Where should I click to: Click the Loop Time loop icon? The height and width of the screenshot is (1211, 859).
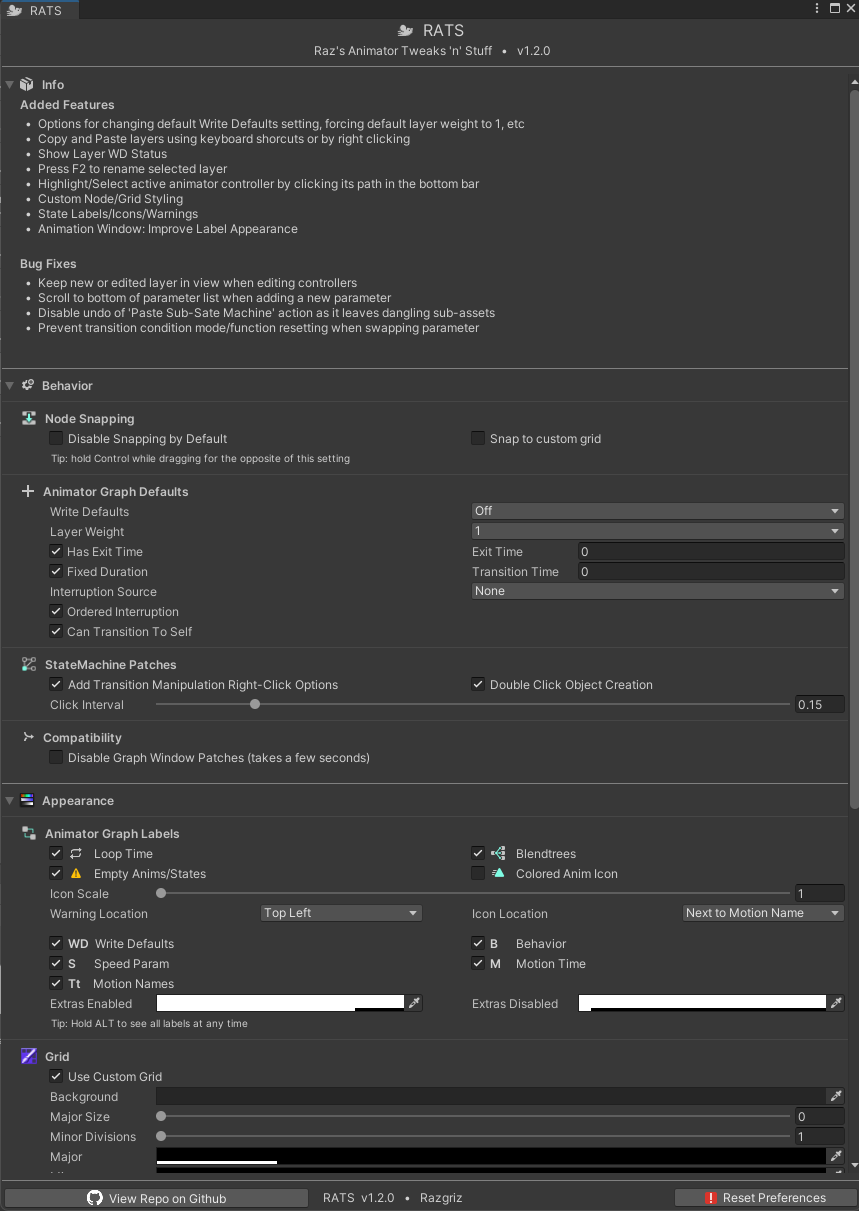pyautogui.click(x=76, y=853)
